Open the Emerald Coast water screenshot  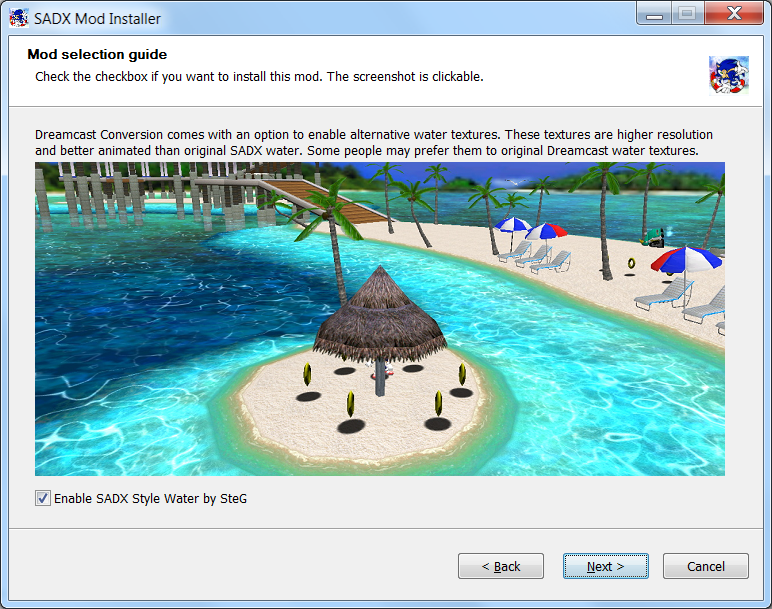pyautogui.click(x=380, y=319)
